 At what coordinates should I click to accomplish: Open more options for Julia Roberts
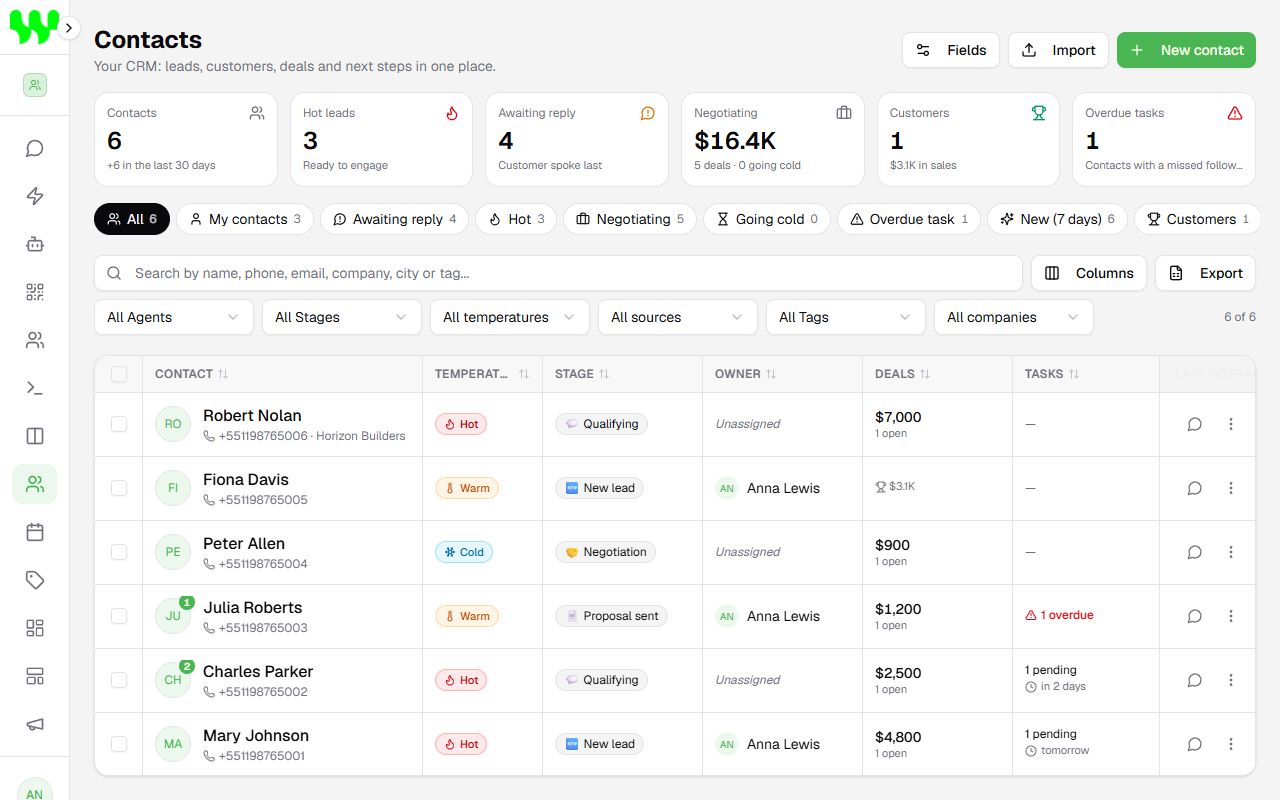(1231, 616)
